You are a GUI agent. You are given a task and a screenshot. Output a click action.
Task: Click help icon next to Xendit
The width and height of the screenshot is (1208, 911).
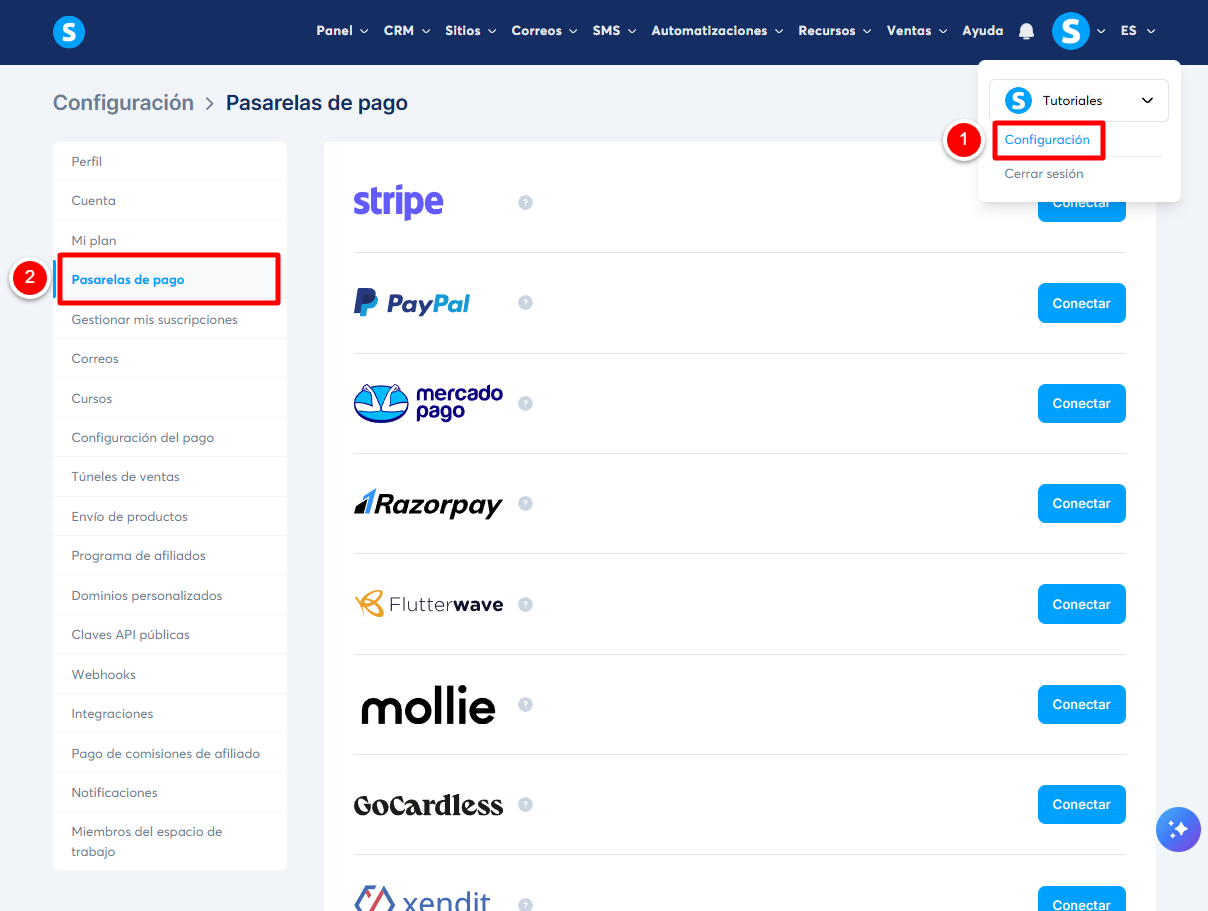525,904
